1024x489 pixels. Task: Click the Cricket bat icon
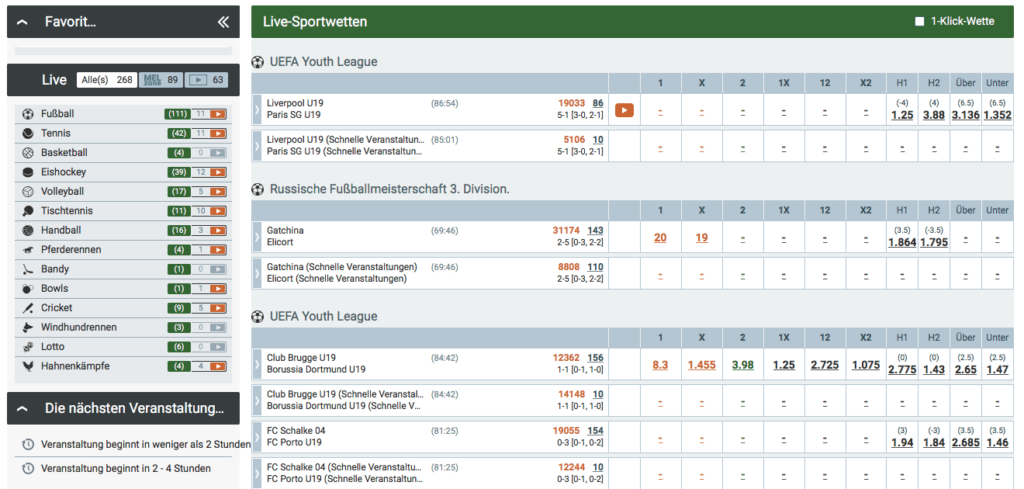coord(27,308)
